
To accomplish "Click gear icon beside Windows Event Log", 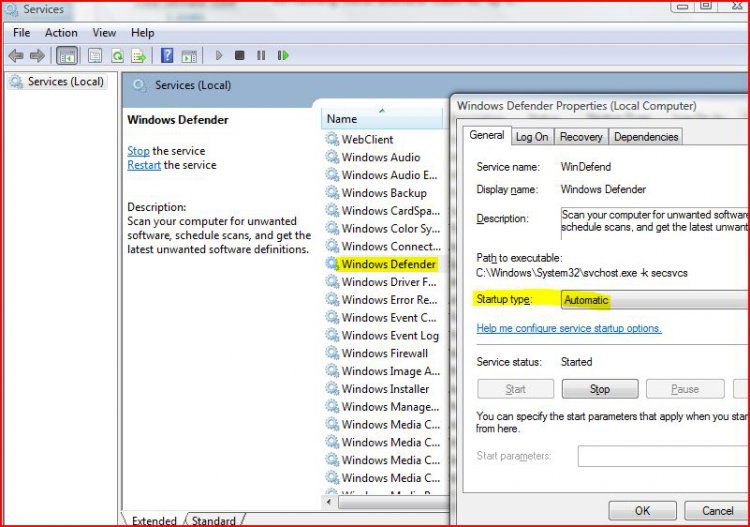I will point(332,335).
